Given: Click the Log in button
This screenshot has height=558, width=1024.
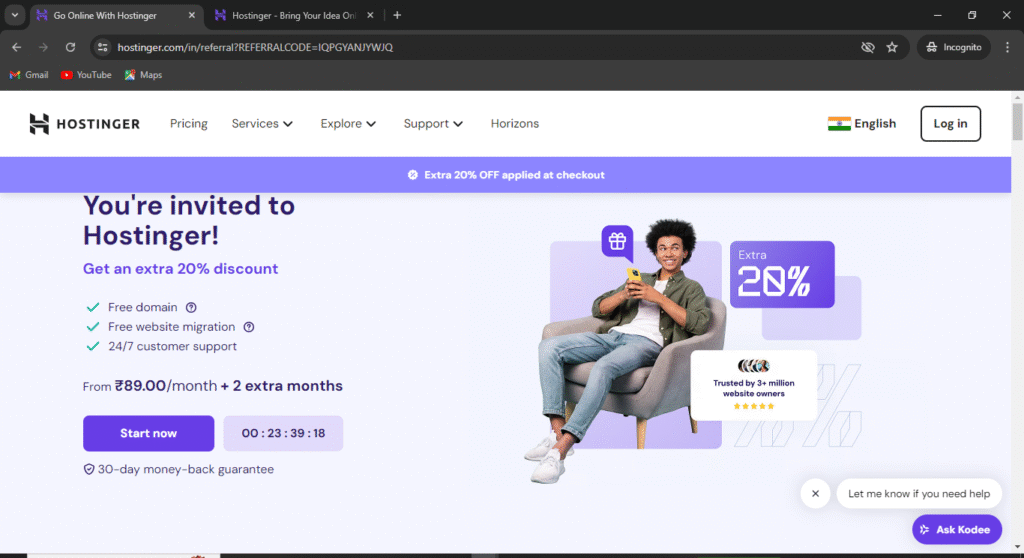Looking at the screenshot, I should click(950, 123).
